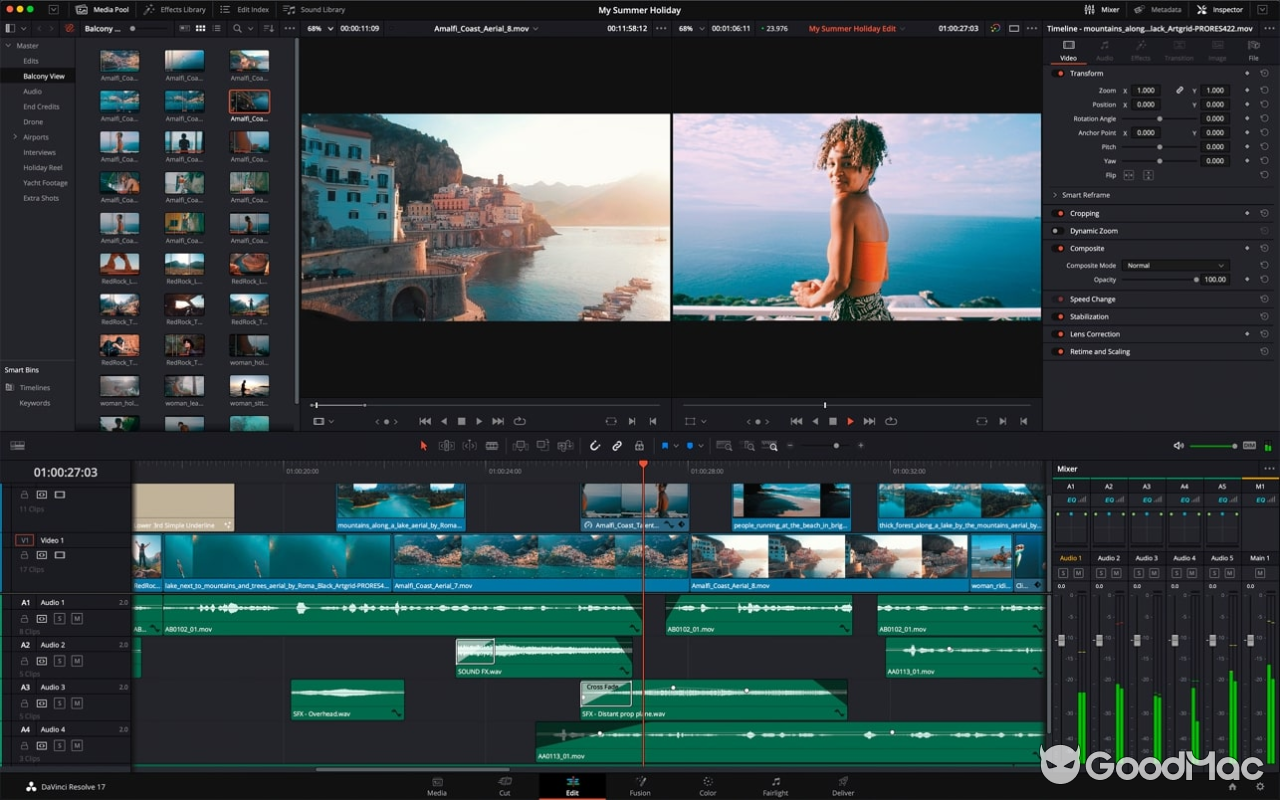Screen dimensions: 1280x800
Task: Toggle Linked Selection chain icon
Action: coord(617,446)
